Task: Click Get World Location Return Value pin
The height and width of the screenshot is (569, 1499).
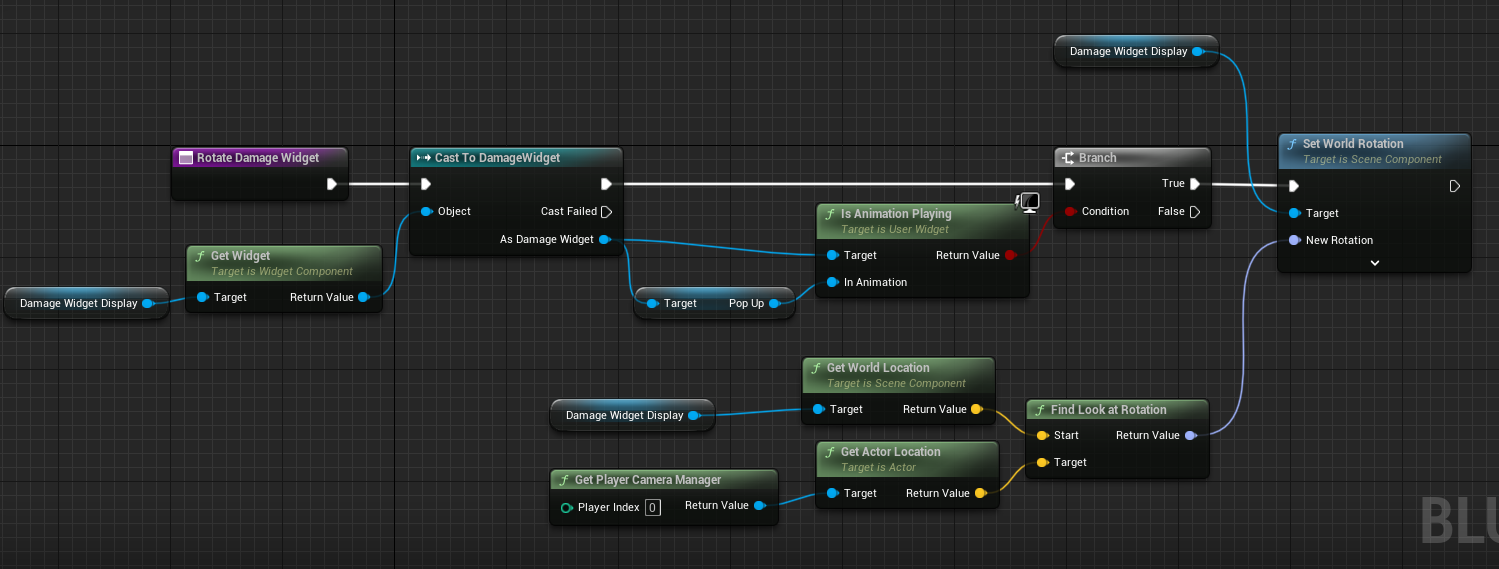Action: tap(976, 409)
